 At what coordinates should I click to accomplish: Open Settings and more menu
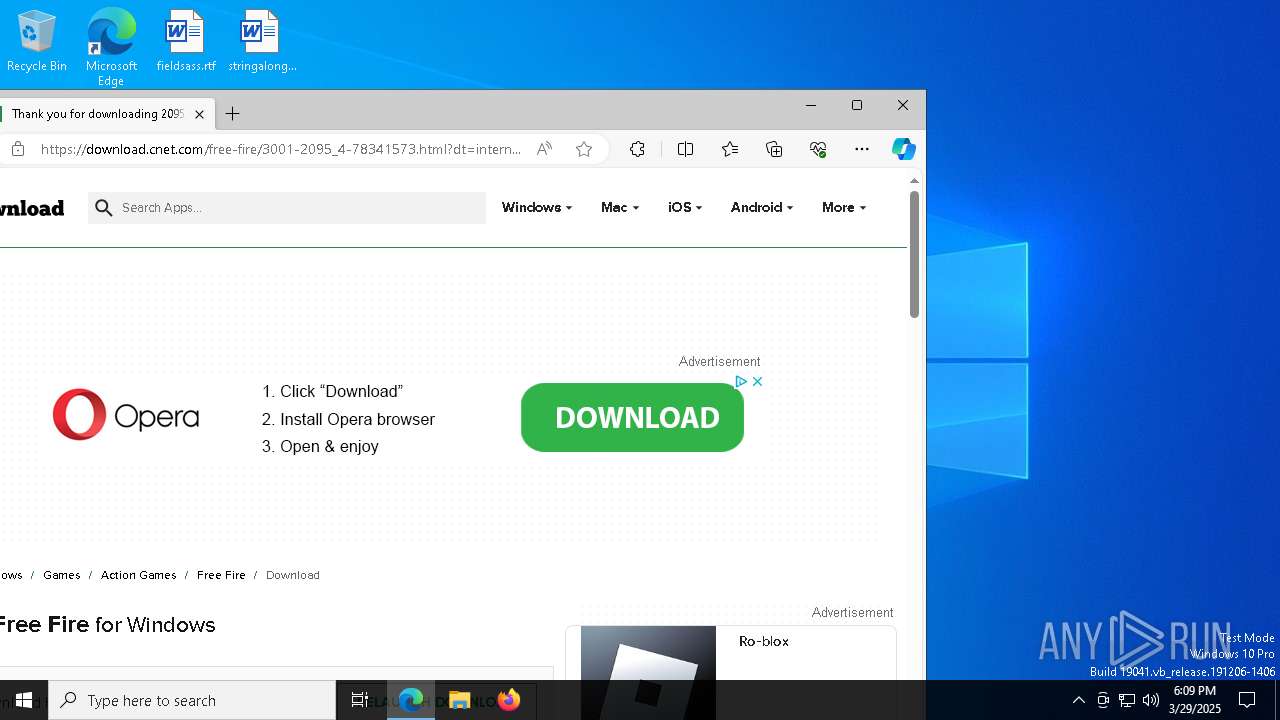[862, 149]
